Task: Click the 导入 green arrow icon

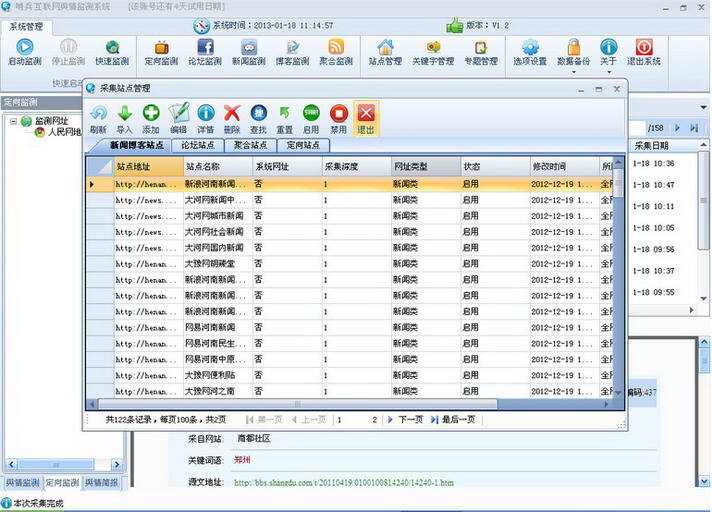Action: [124, 113]
